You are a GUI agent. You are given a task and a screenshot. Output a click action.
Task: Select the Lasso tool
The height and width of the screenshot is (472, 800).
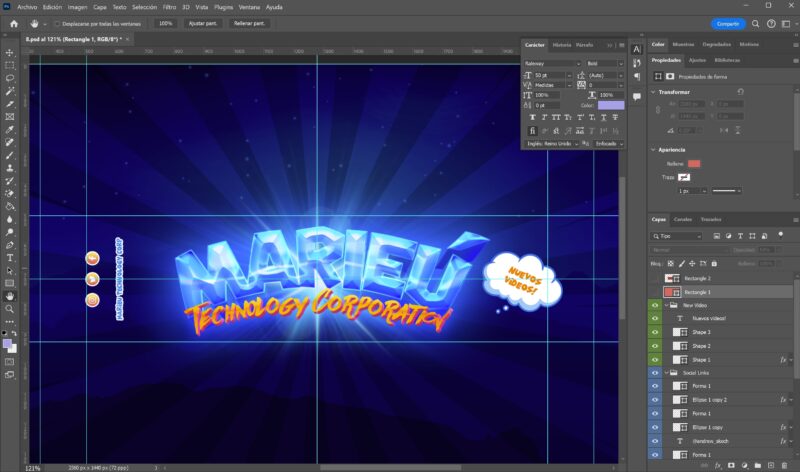pos(10,78)
